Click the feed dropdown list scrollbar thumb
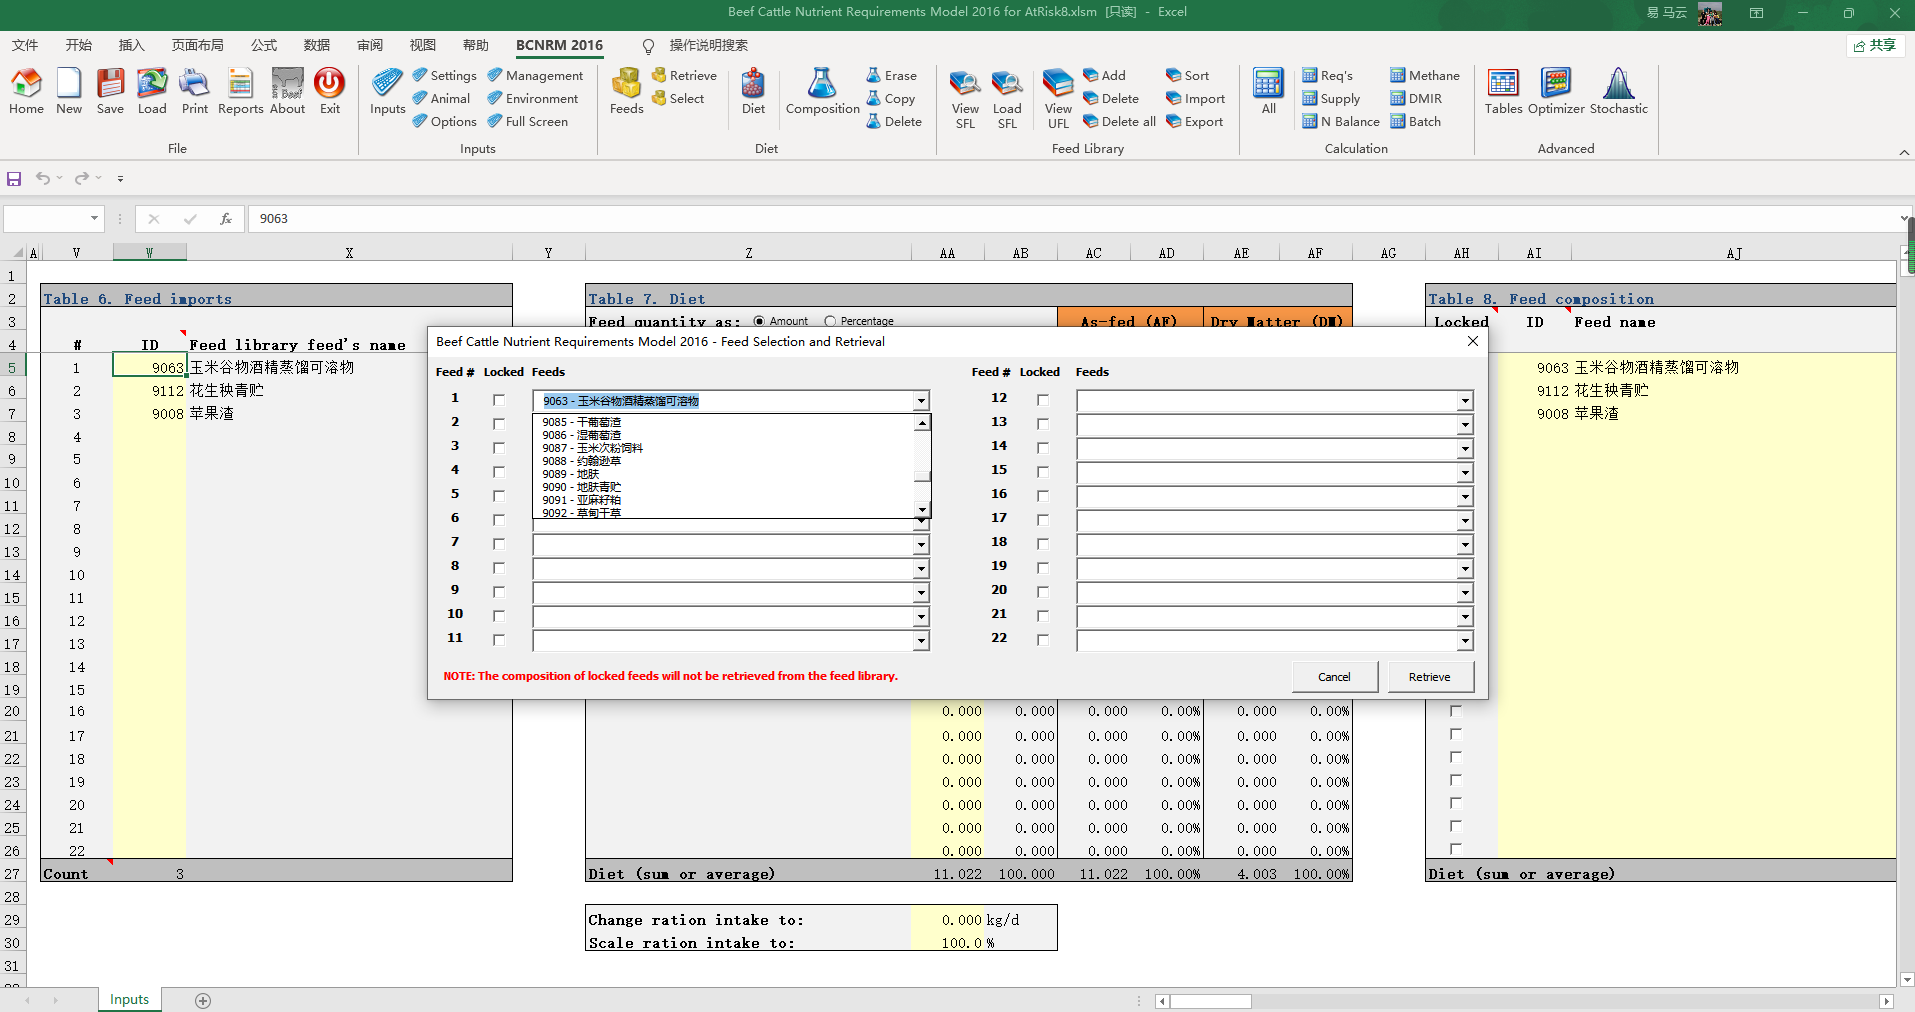Screen dimensions: 1915x1012 (922, 476)
